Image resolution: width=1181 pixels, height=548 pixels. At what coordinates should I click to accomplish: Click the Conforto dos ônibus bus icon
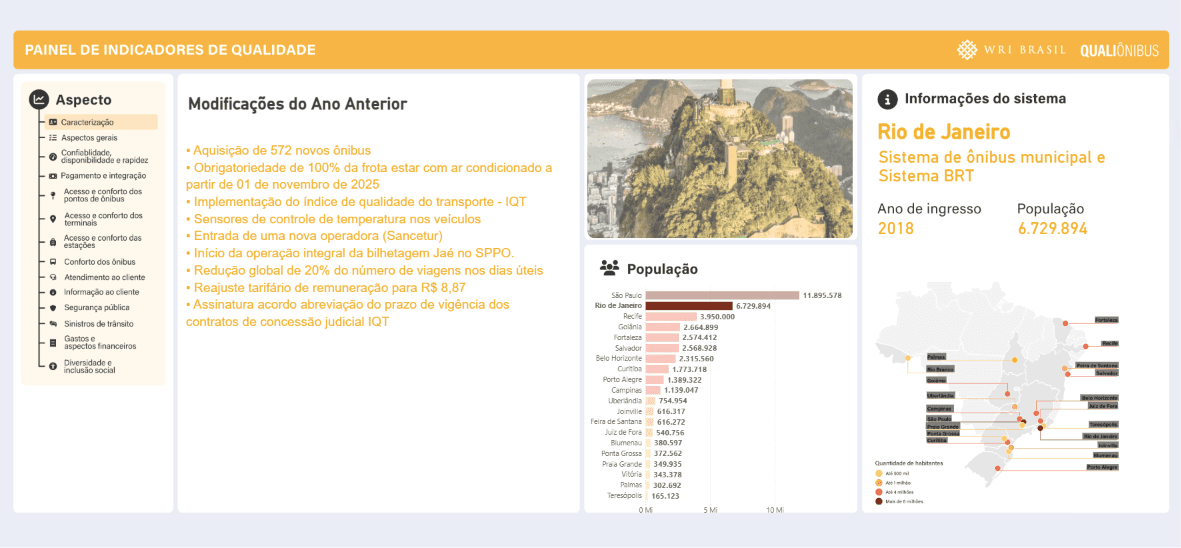click(53, 262)
